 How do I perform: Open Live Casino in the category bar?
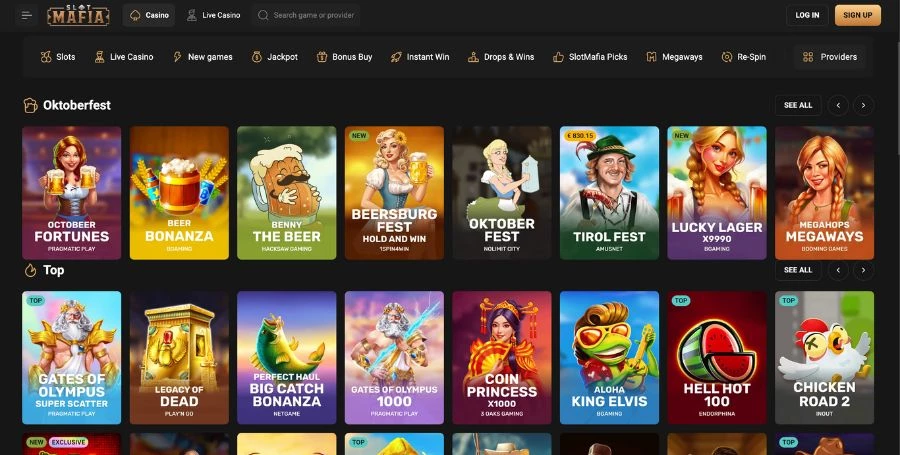[x=123, y=57]
